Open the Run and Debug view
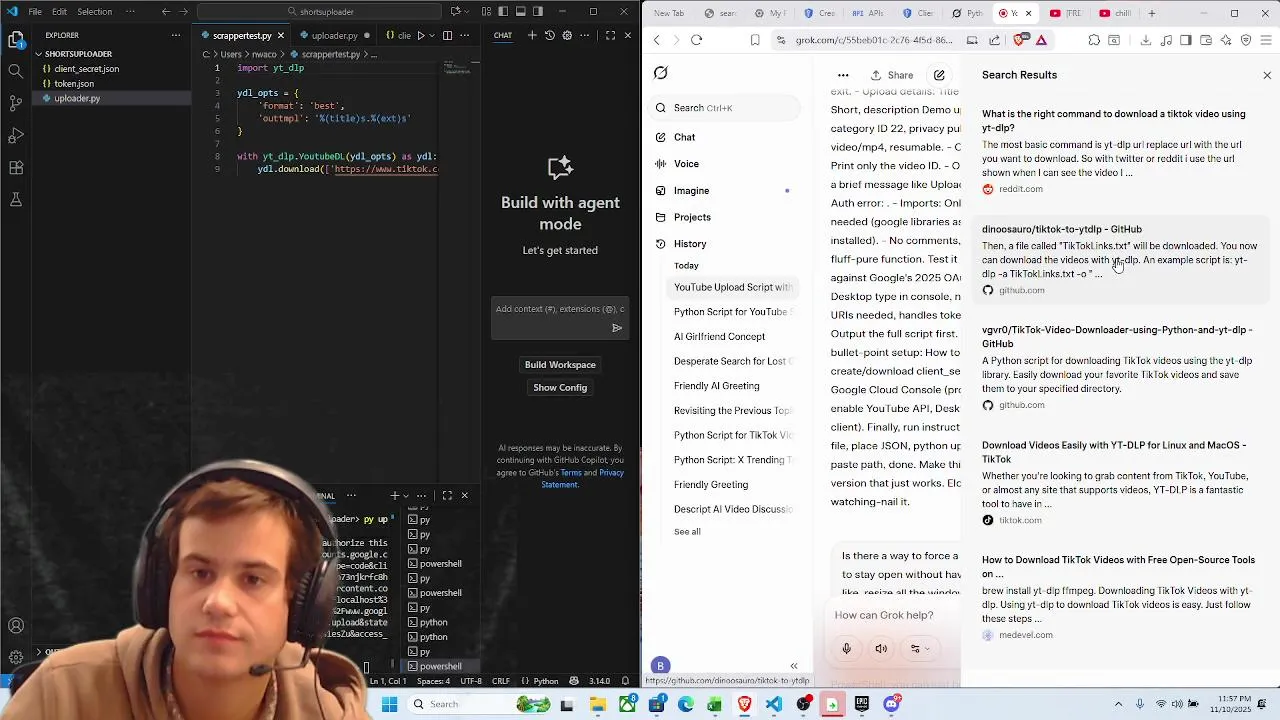The image size is (1280, 720). pos(16,135)
